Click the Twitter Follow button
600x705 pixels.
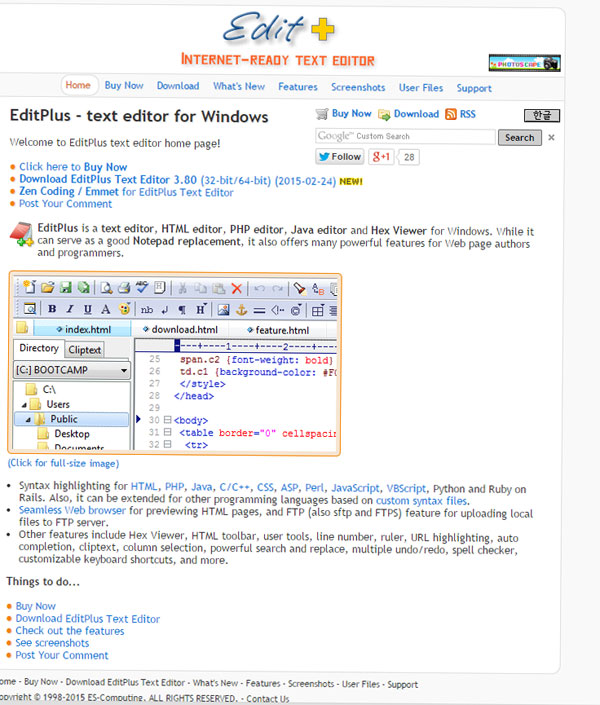340,156
